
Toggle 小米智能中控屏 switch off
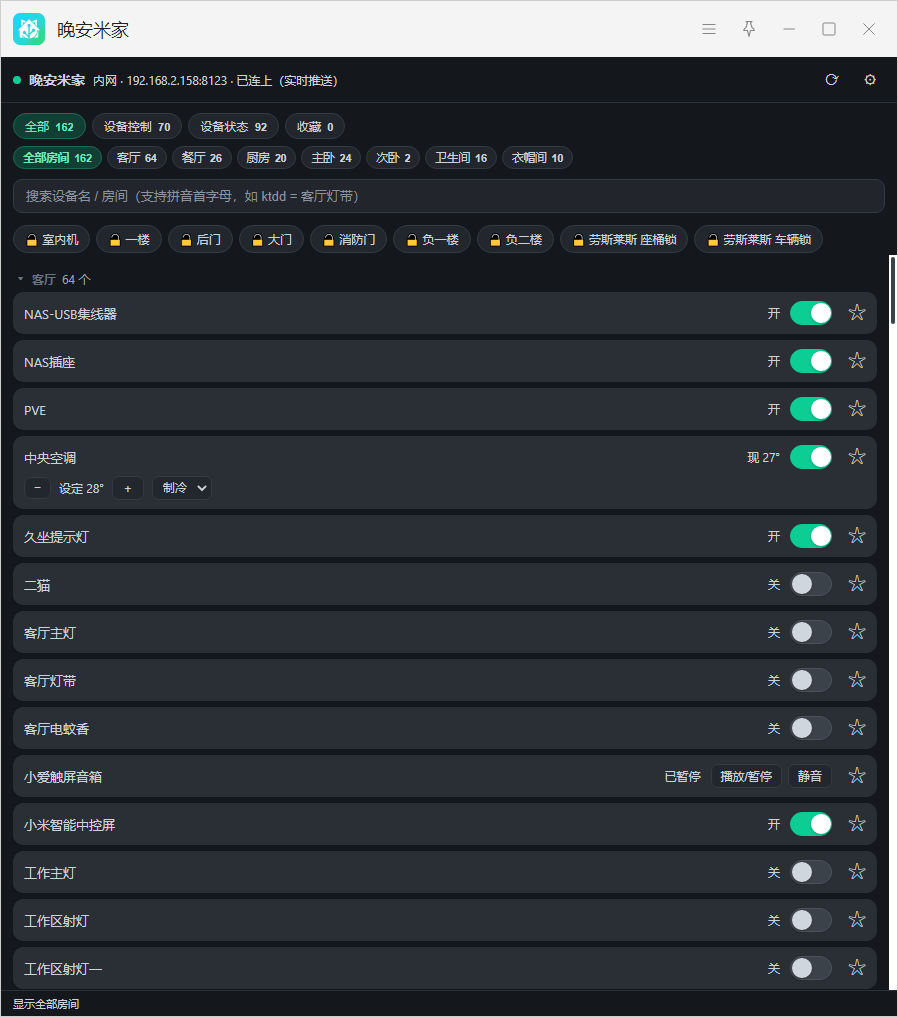pyautogui.click(x=810, y=824)
